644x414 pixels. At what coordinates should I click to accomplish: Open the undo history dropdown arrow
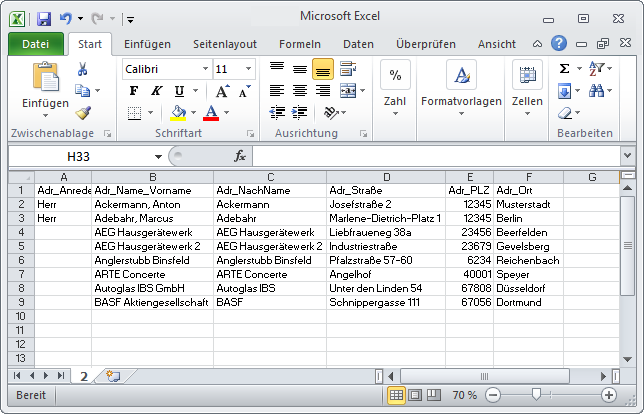tap(80, 18)
